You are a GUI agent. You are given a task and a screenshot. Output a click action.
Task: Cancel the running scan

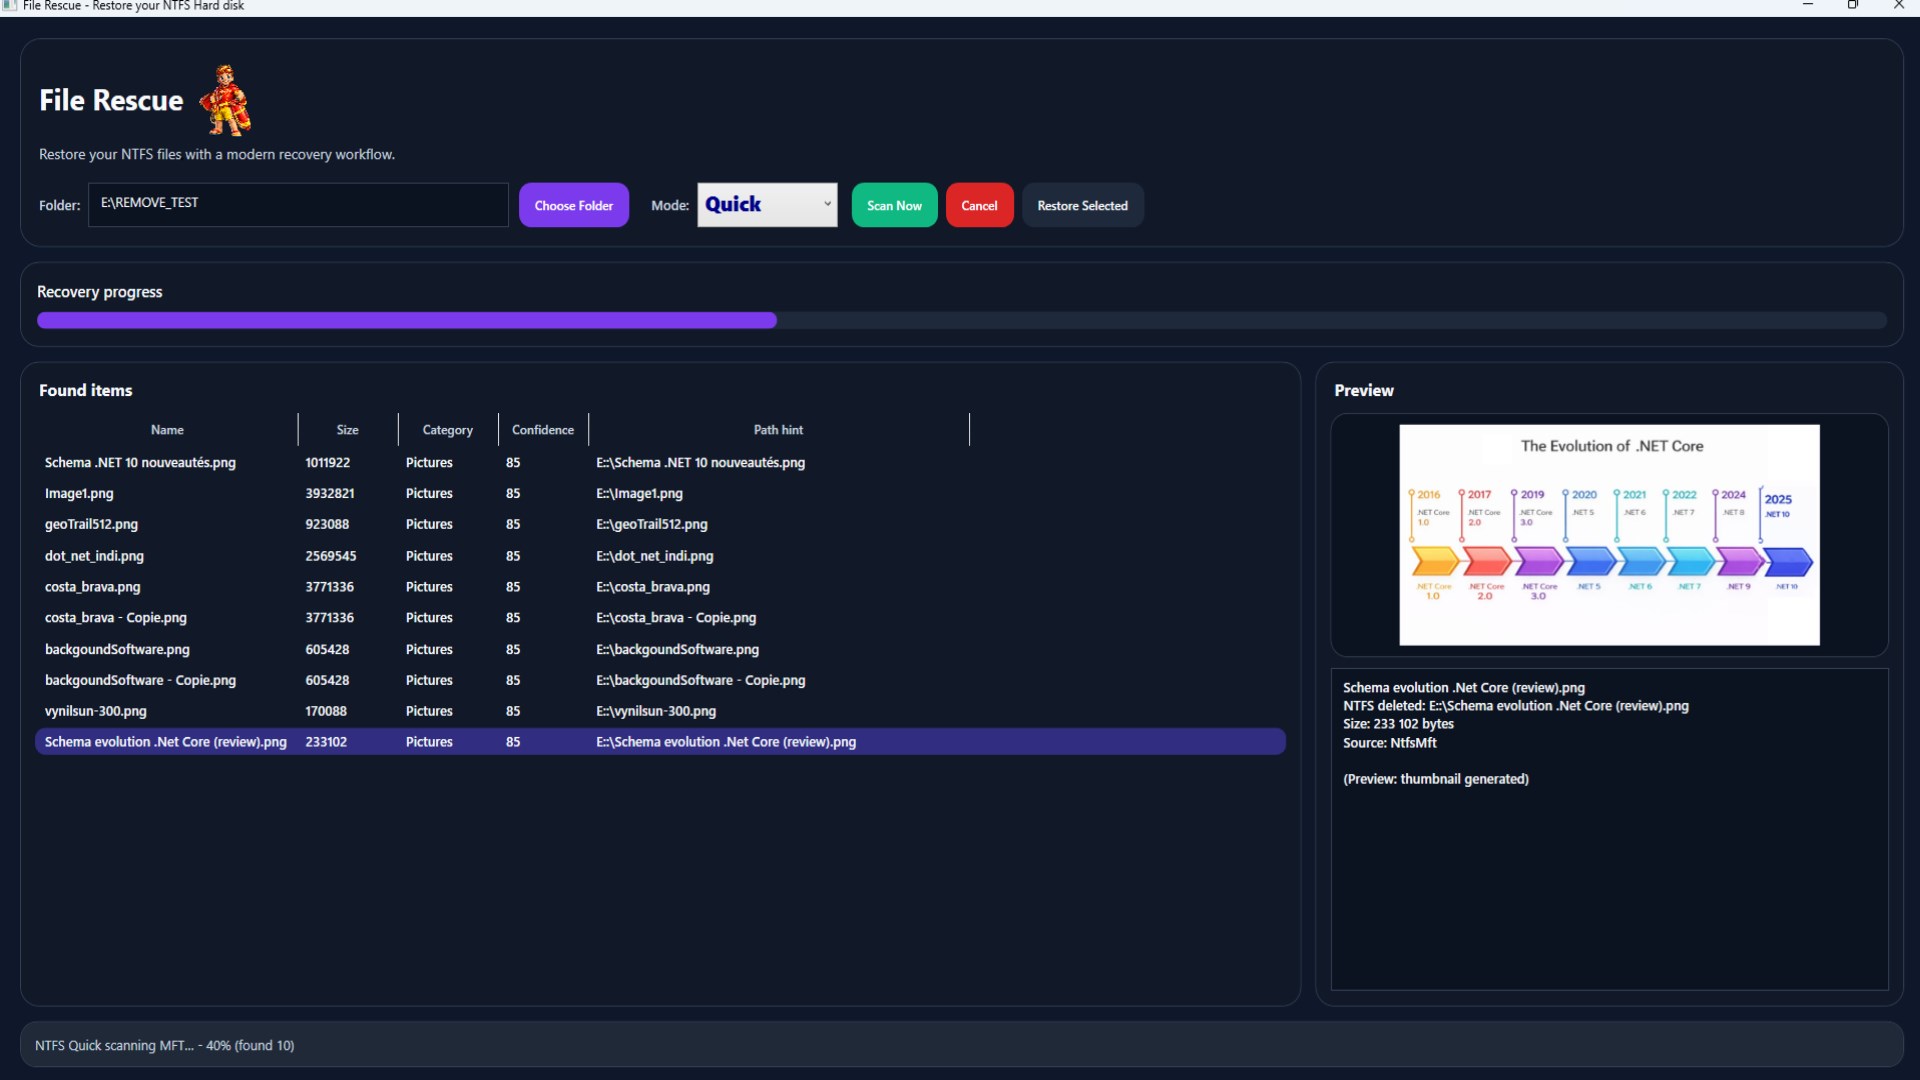pyautogui.click(x=979, y=205)
